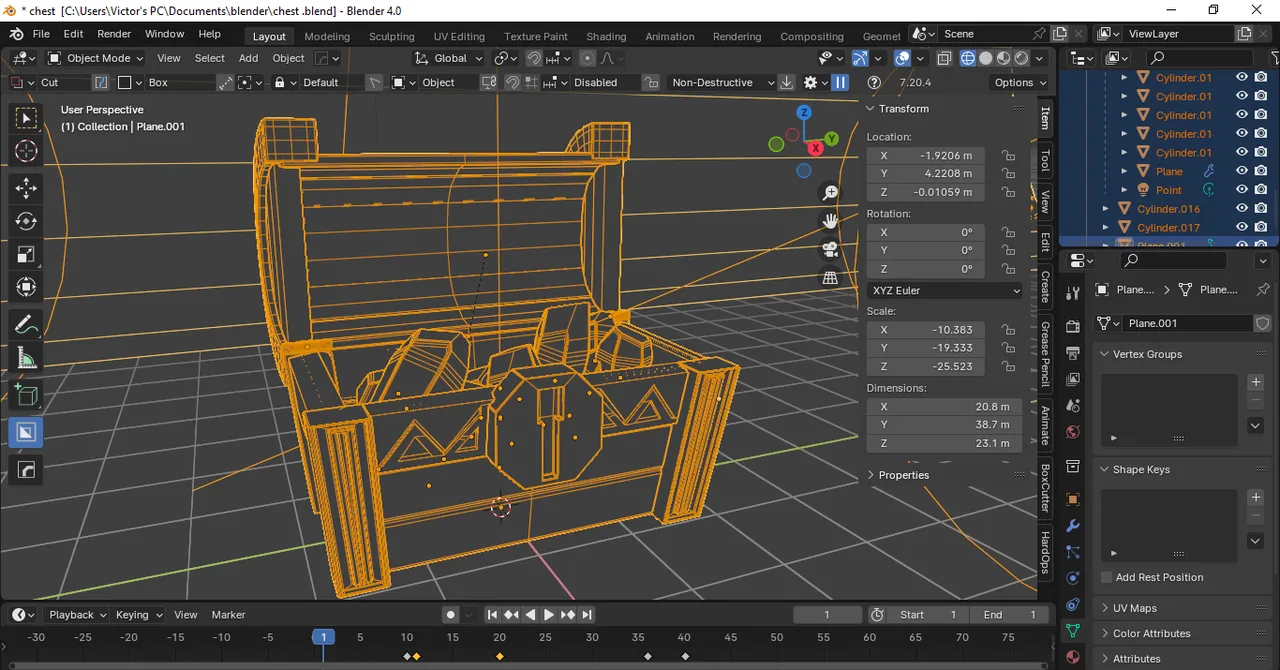
Task: Toggle the lock on Location X
Action: tap(1008, 156)
